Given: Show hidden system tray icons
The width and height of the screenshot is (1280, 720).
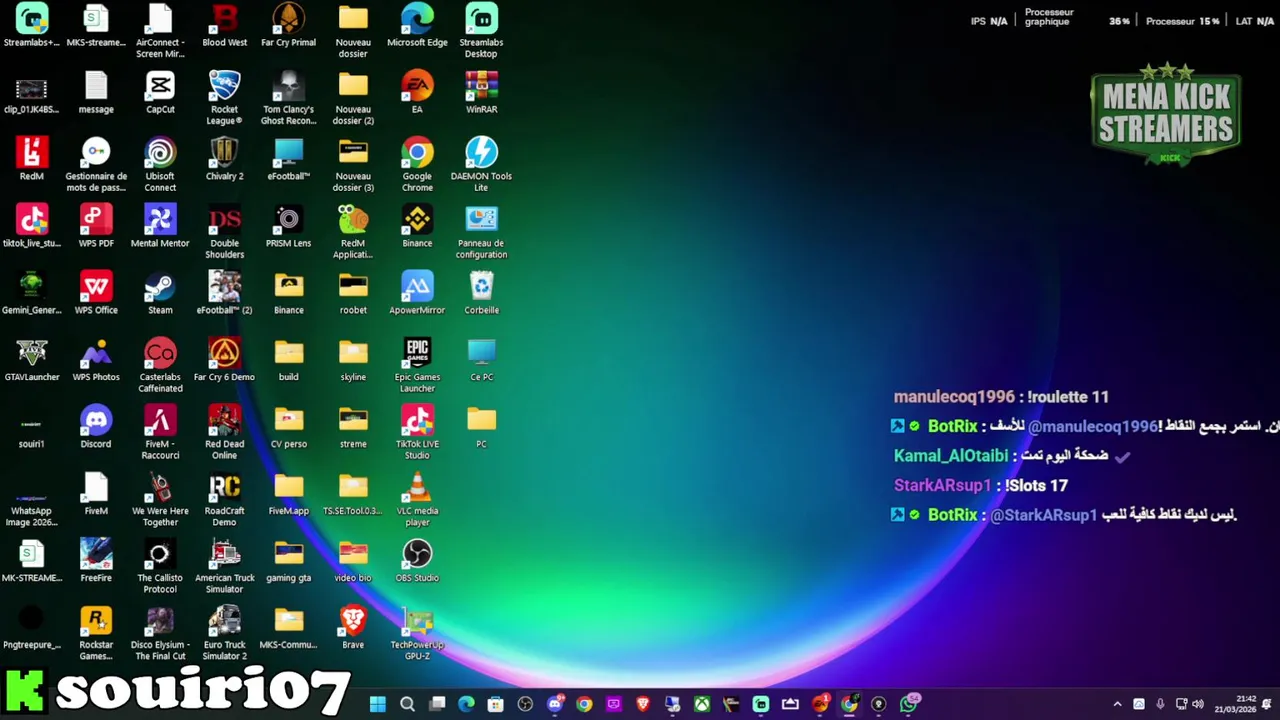Looking at the screenshot, I should [x=1117, y=704].
